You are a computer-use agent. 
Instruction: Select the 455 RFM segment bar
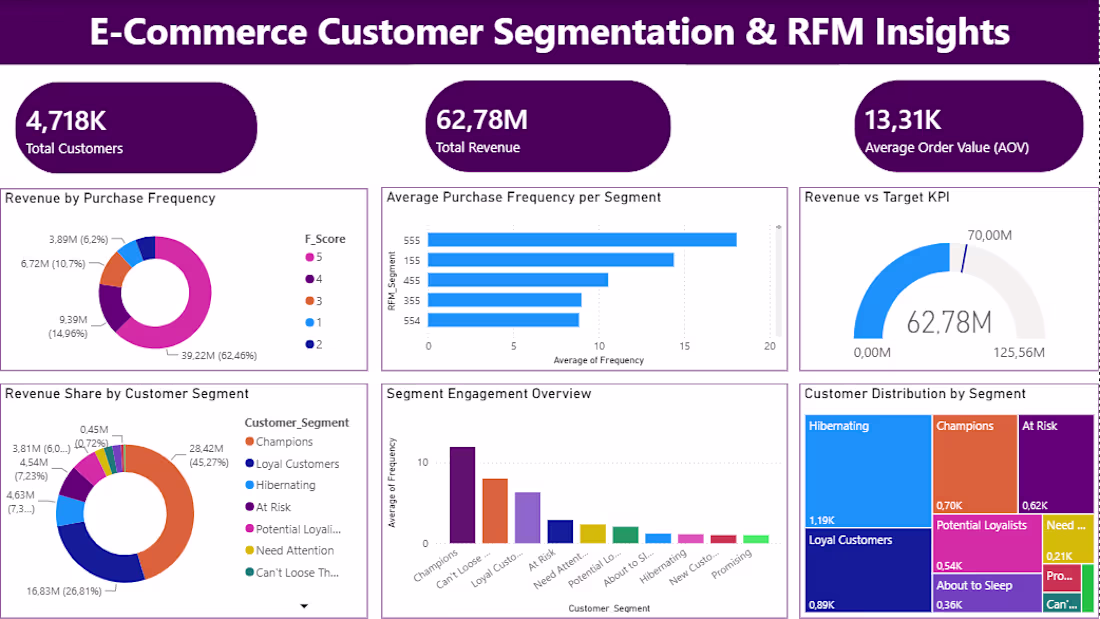(x=518, y=280)
